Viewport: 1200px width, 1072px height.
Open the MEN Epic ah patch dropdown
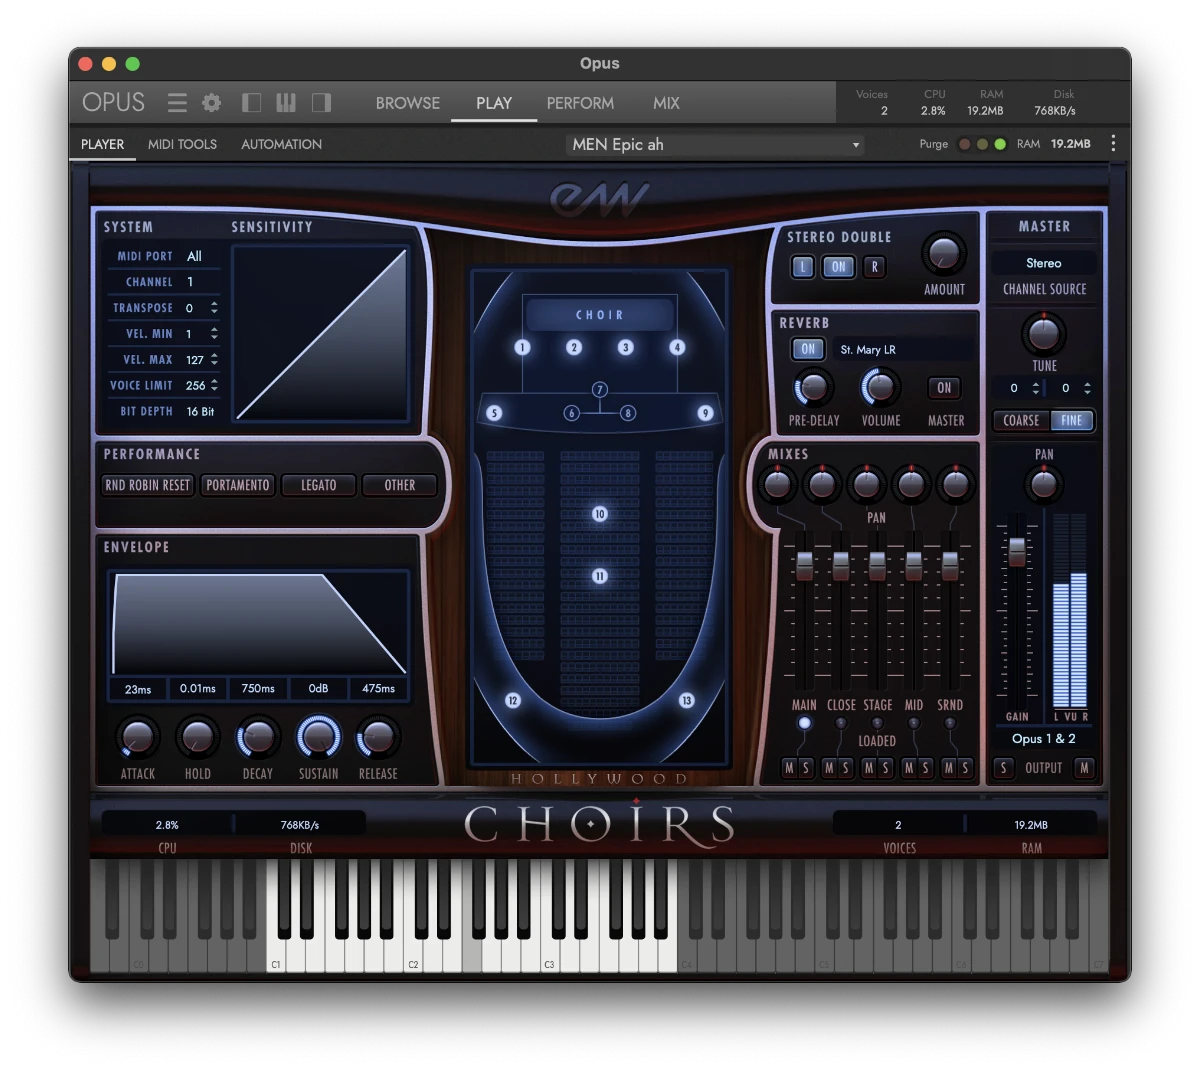pyautogui.click(x=714, y=144)
